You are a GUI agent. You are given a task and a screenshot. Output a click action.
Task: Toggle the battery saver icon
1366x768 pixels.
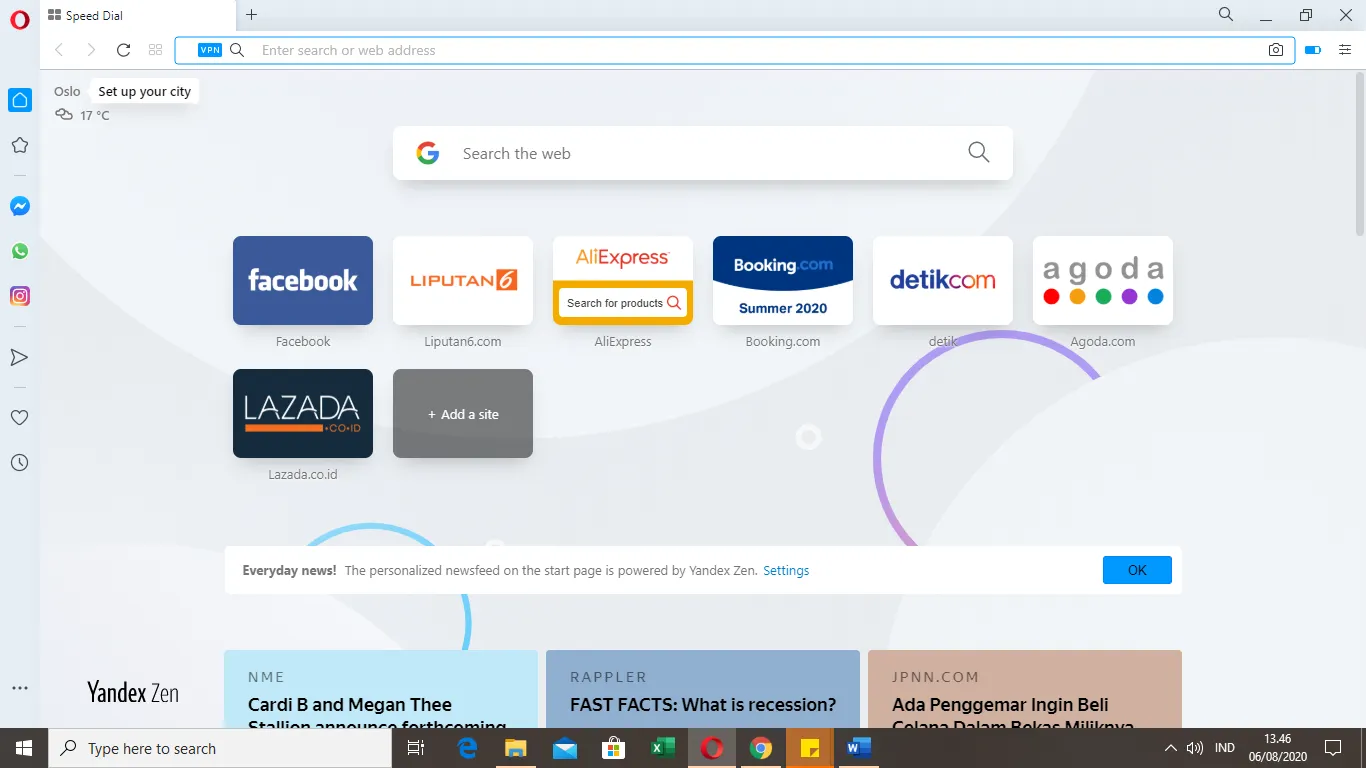[1313, 50]
